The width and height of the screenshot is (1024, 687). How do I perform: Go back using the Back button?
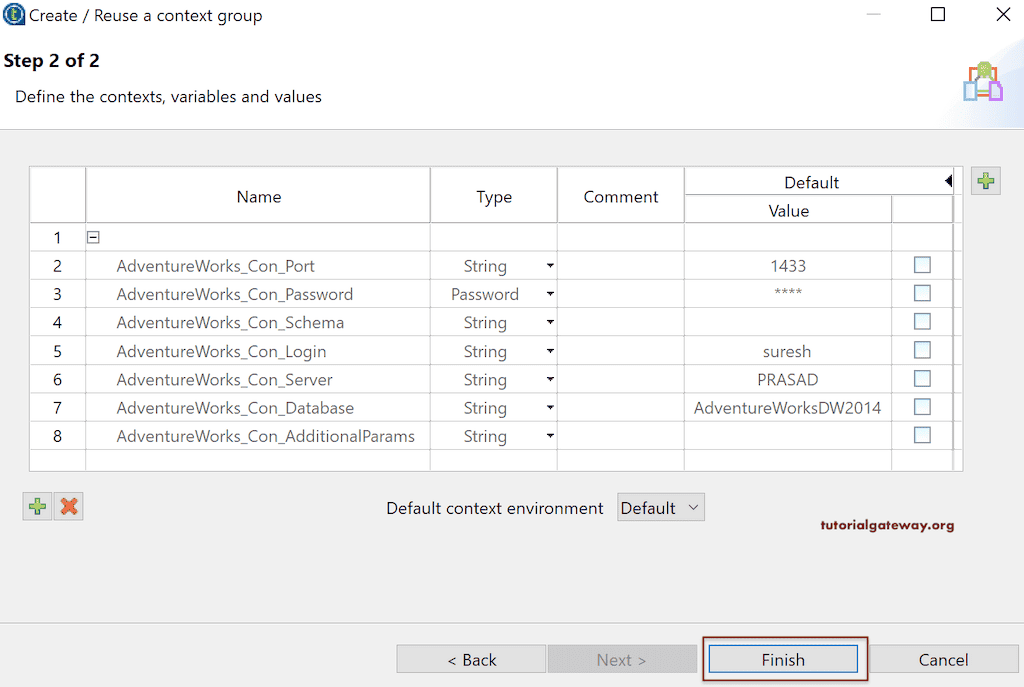[471, 660]
